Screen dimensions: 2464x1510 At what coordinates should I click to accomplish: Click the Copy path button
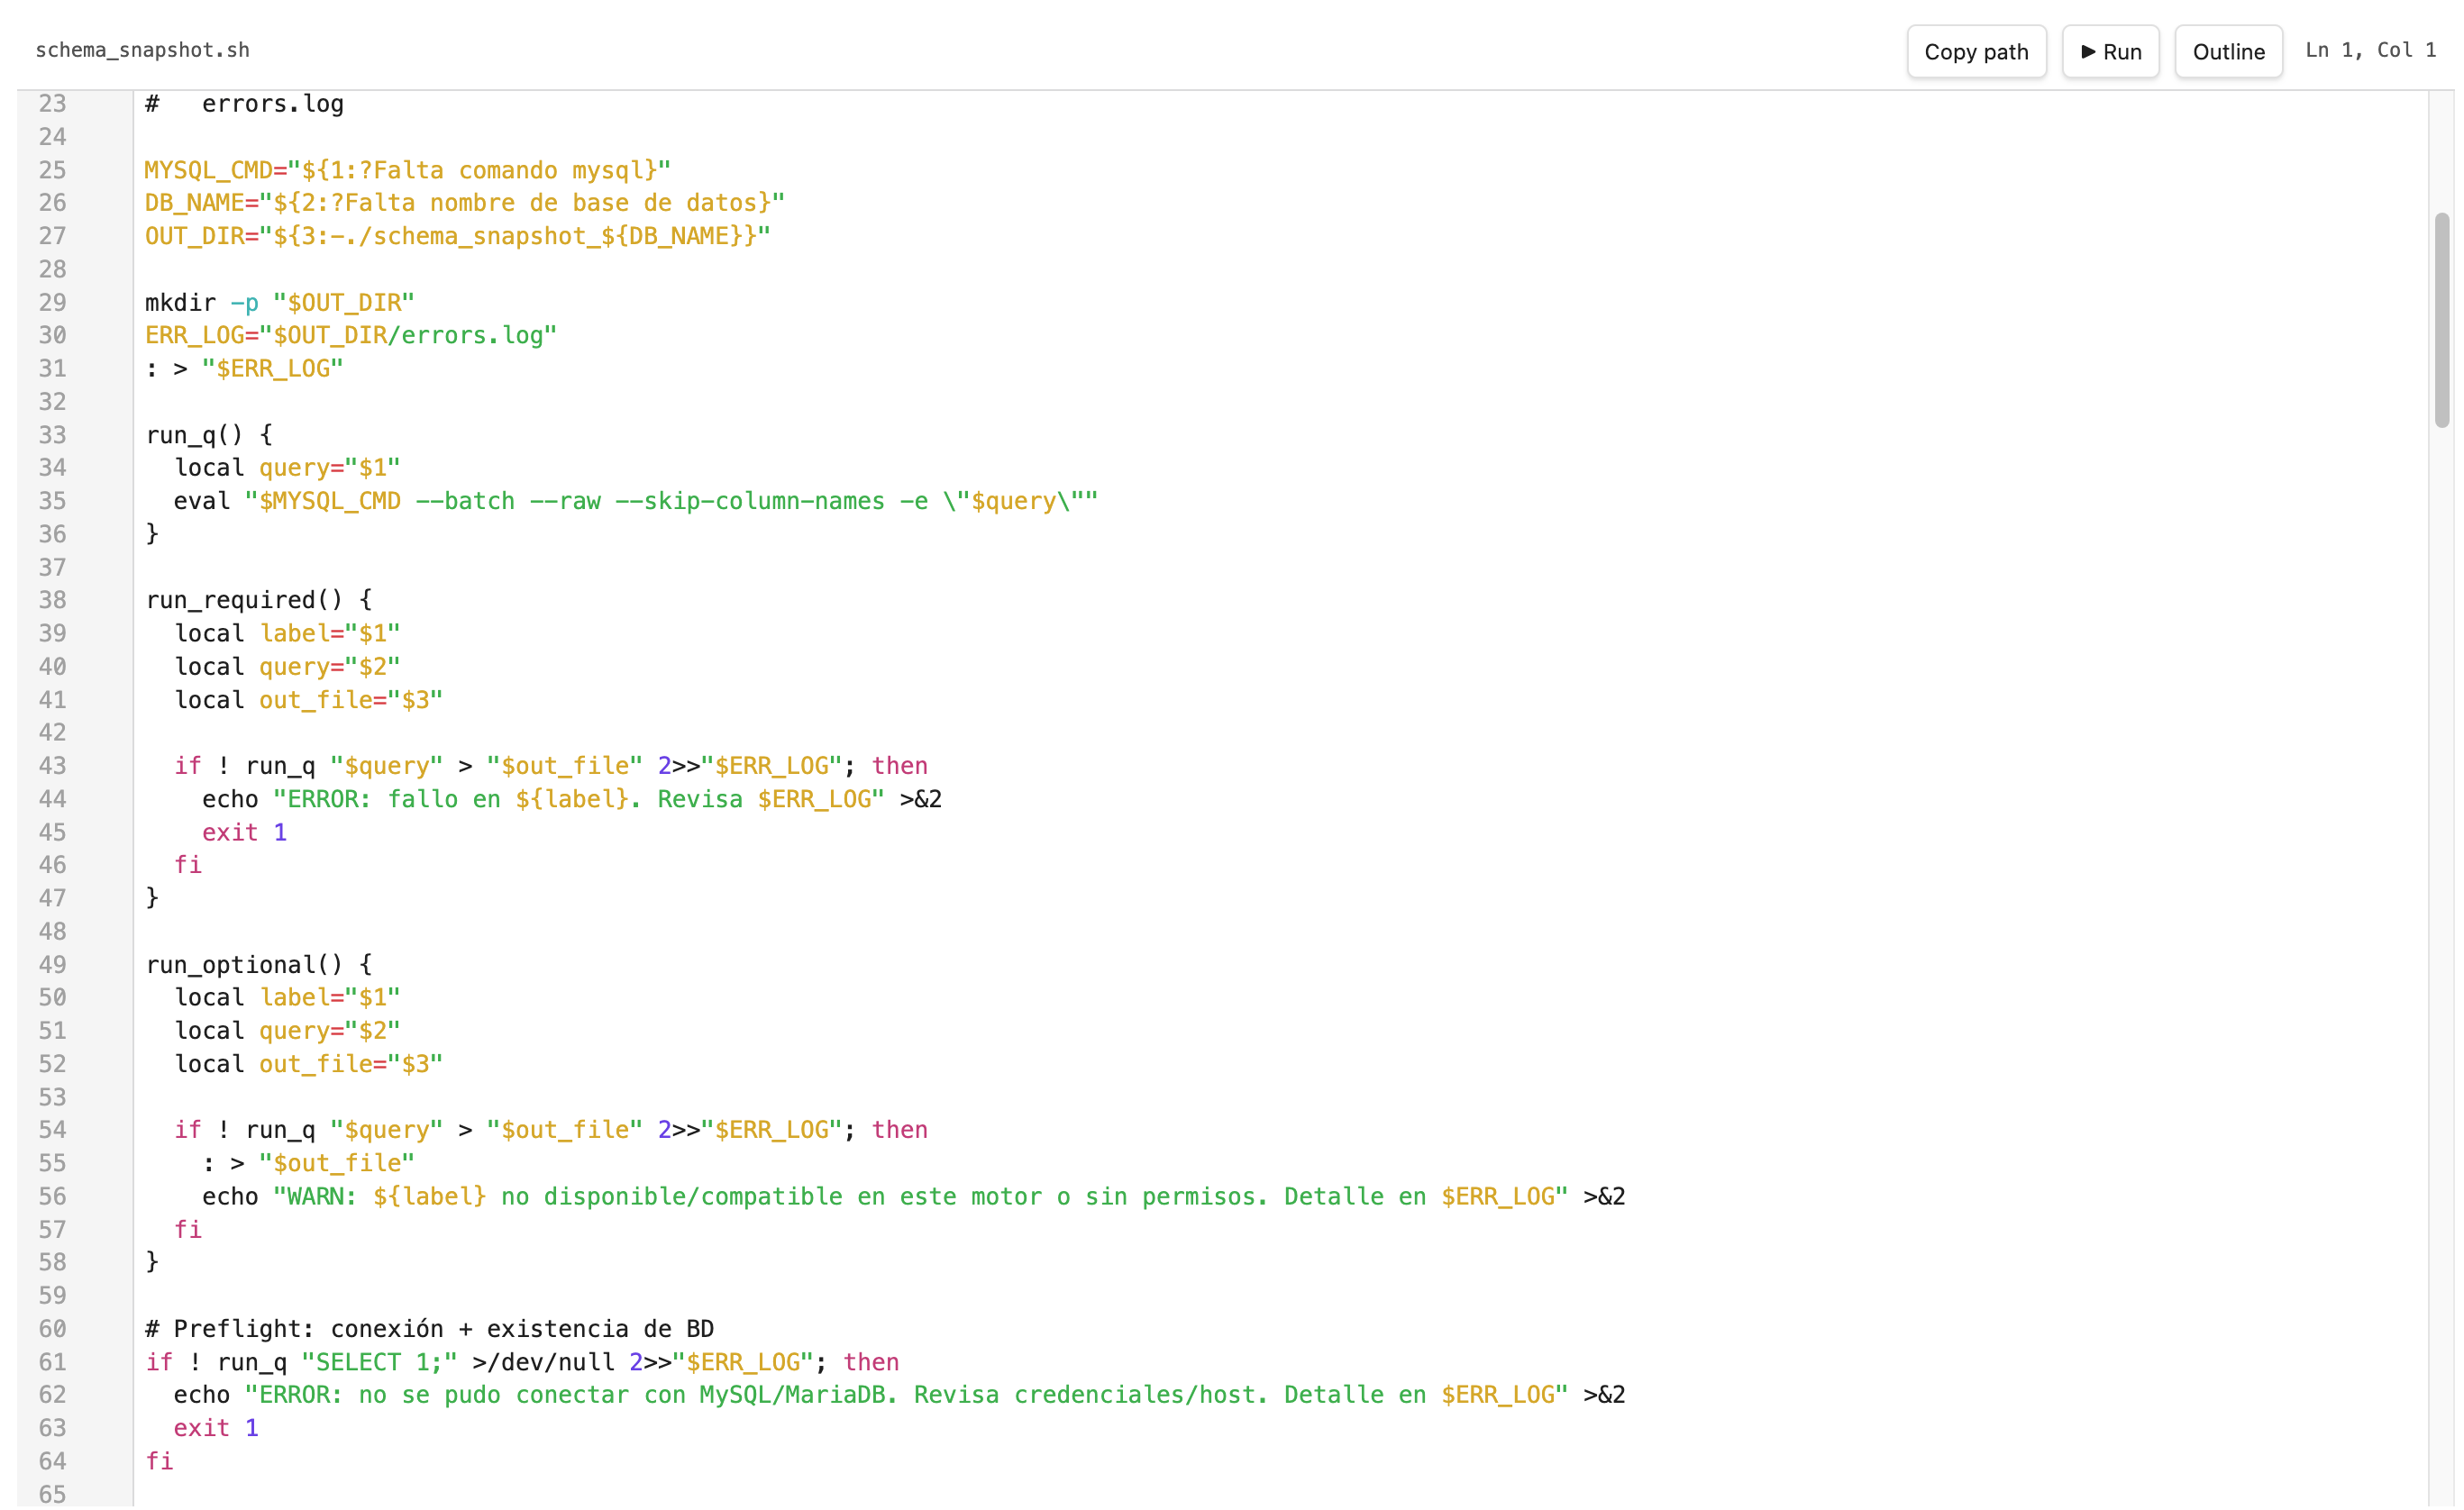point(1976,51)
